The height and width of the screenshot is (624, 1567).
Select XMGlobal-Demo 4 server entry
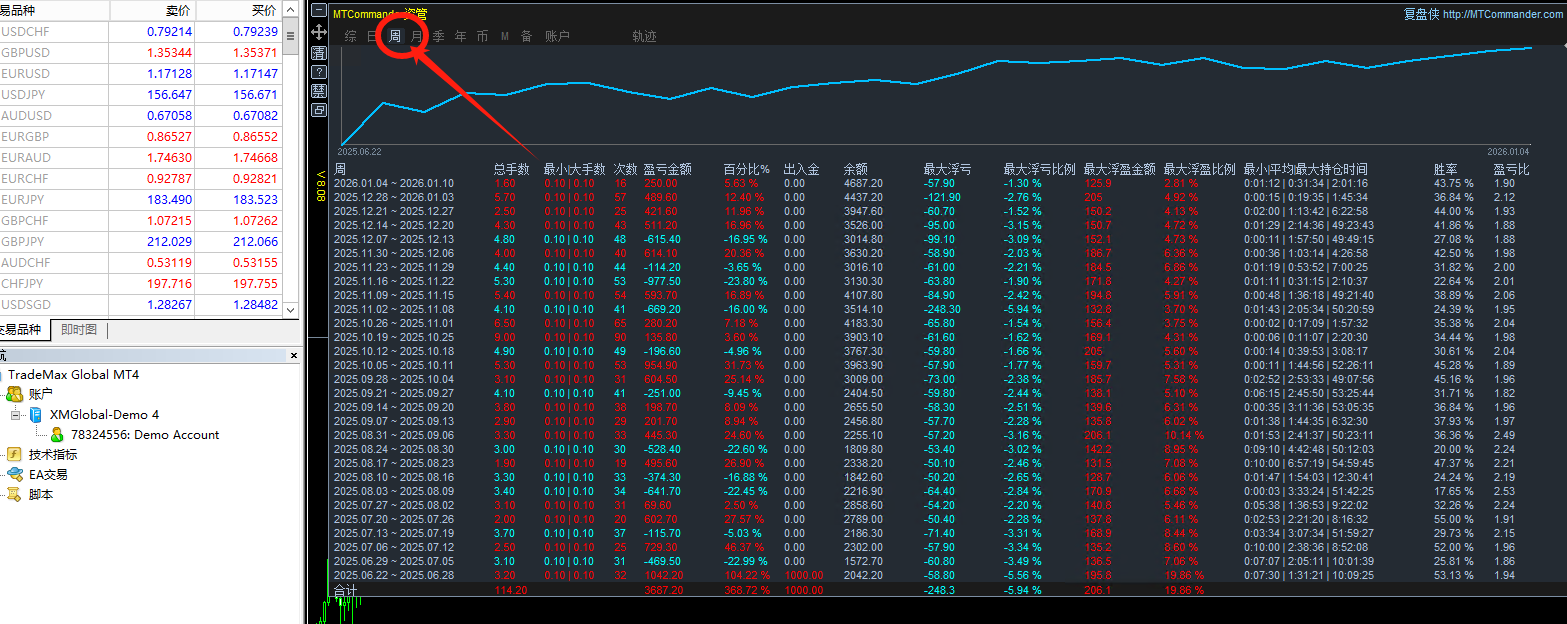[x=104, y=414]
